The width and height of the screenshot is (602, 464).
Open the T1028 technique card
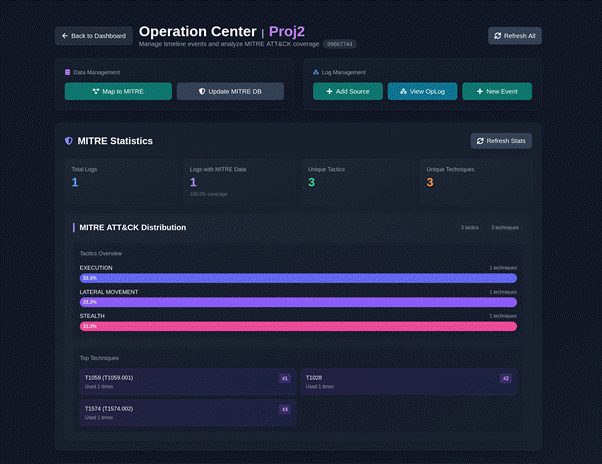tap(409, 381)
